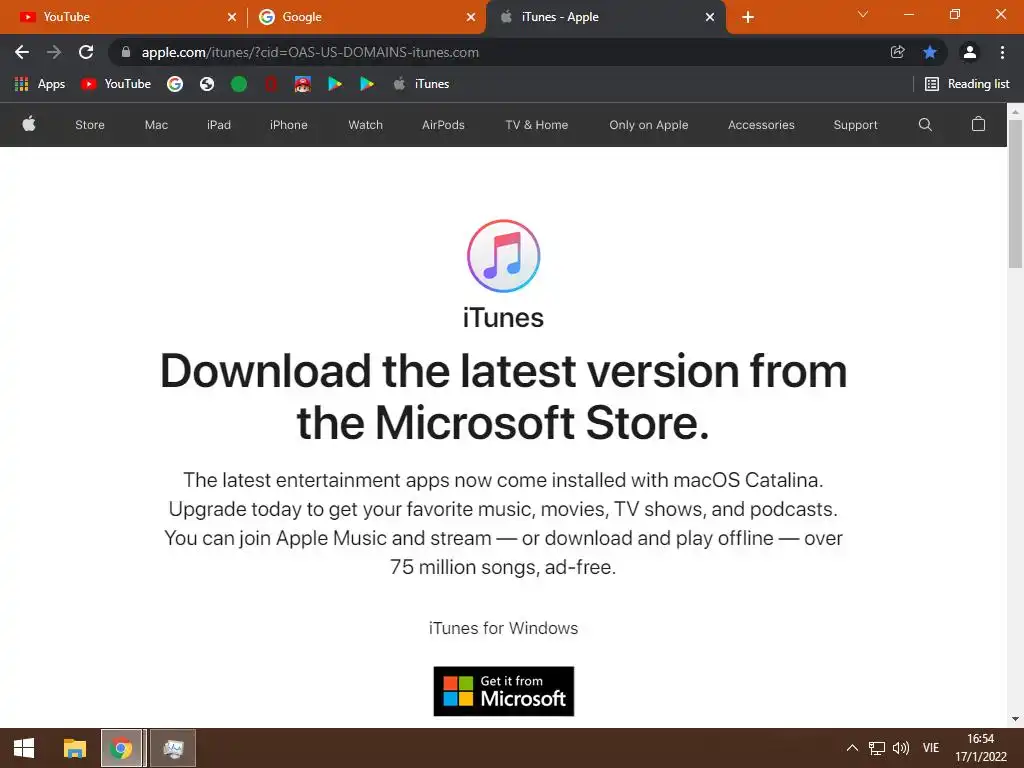This screenshot has height=768, width=1024.
Task: Click the page vertical scrollbar thumb
Action: tap(1015, 193)
